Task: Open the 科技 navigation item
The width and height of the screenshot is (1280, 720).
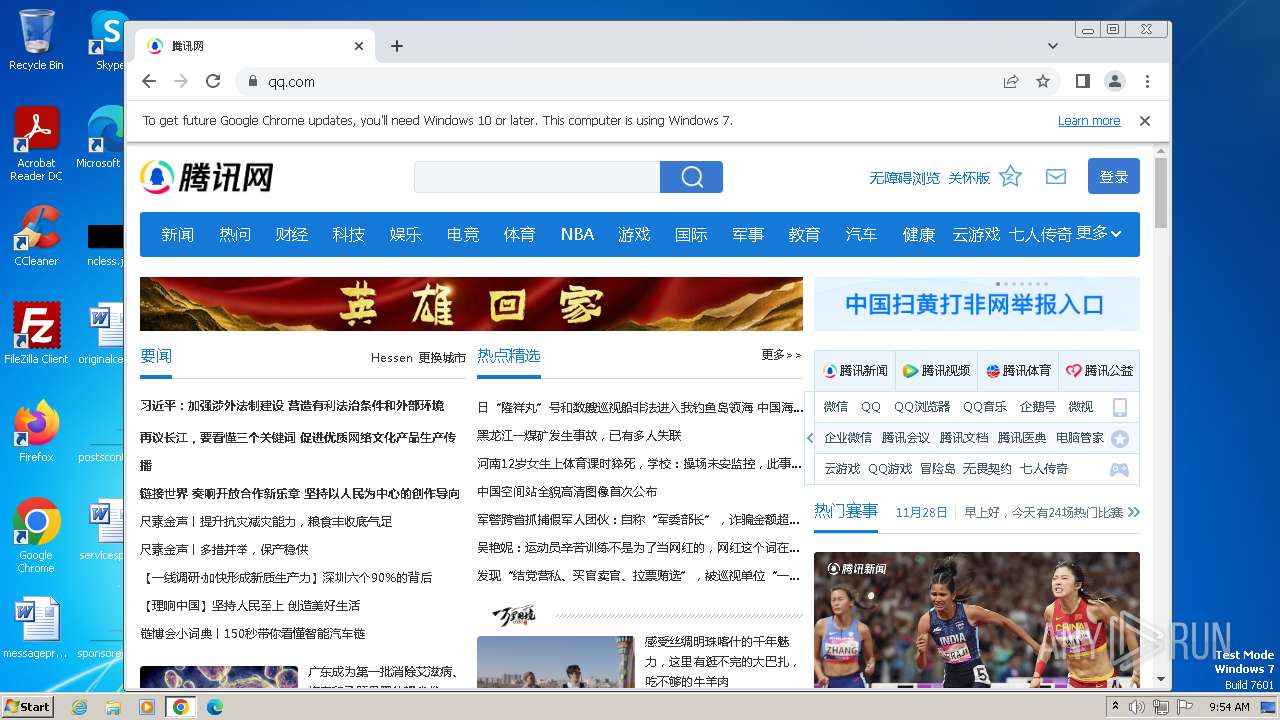Action: coord(348,234)
